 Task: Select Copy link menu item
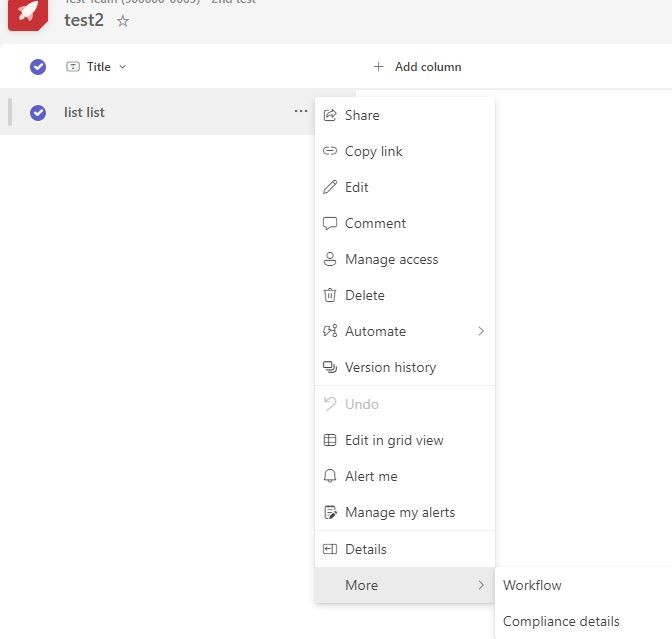coord(405,151)
